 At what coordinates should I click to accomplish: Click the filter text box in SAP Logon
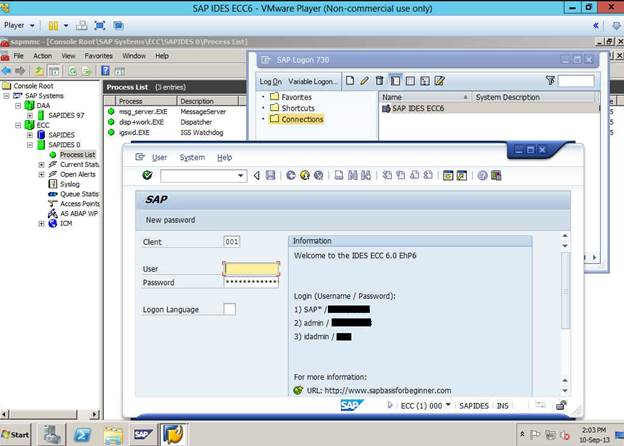pyautogui.click(x=576, y=81)
